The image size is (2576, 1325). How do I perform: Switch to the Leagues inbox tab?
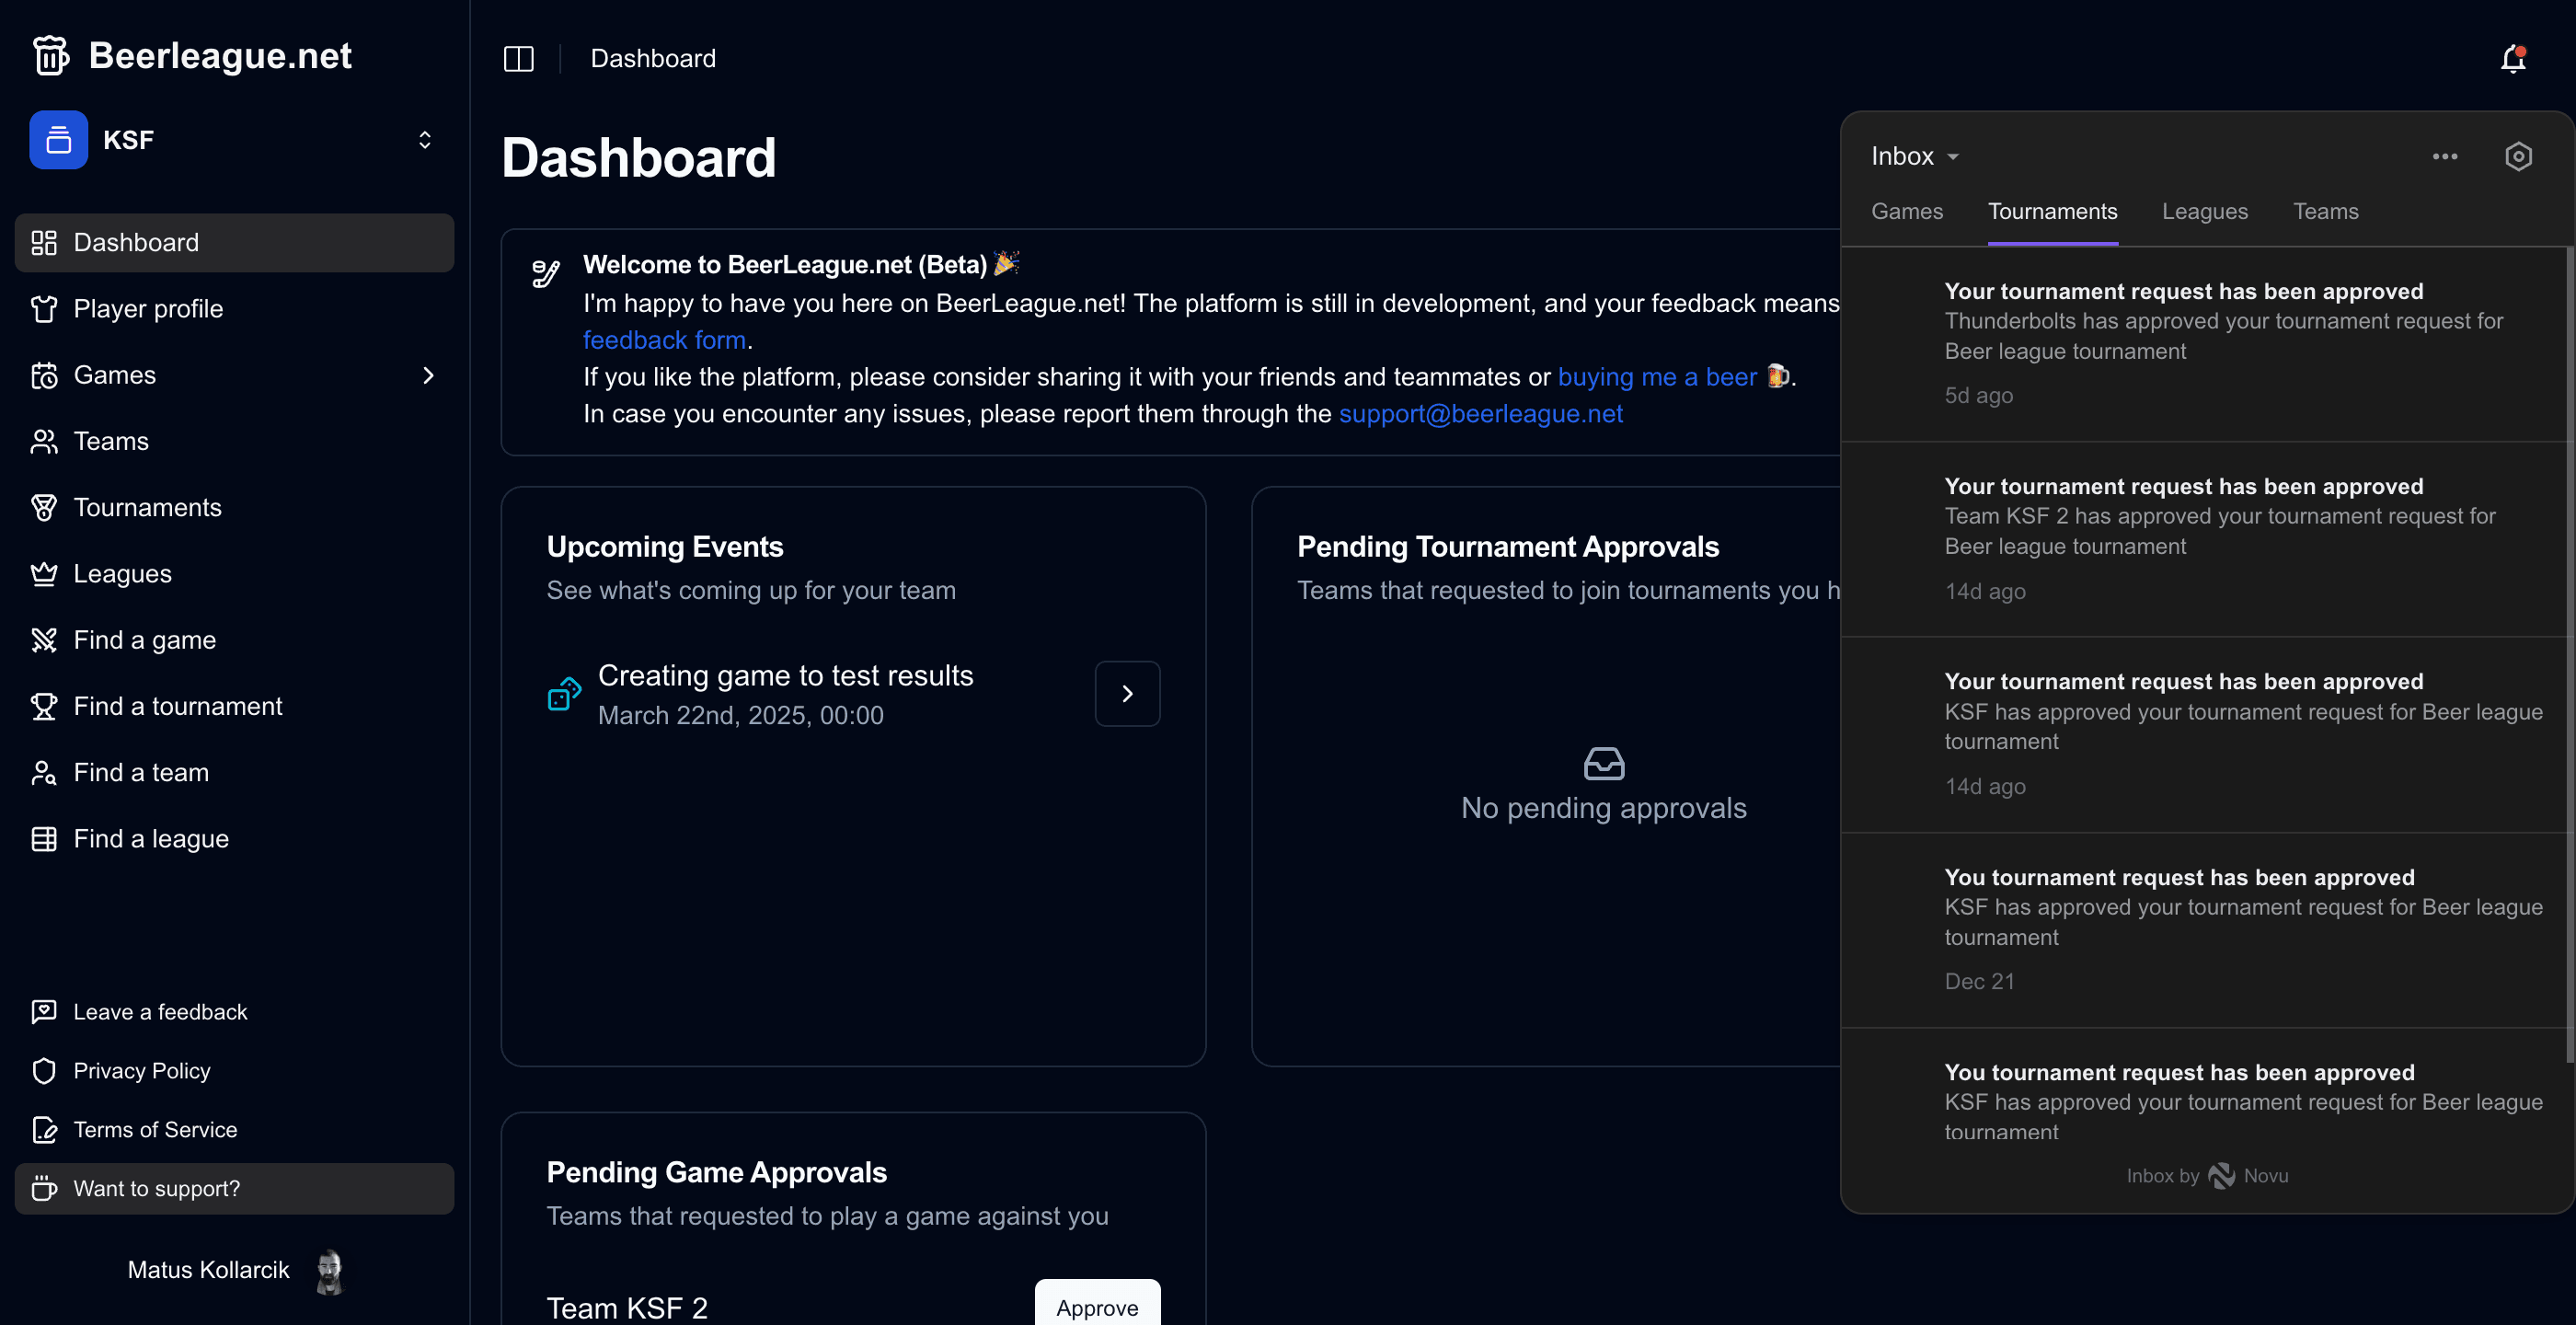2205,212
